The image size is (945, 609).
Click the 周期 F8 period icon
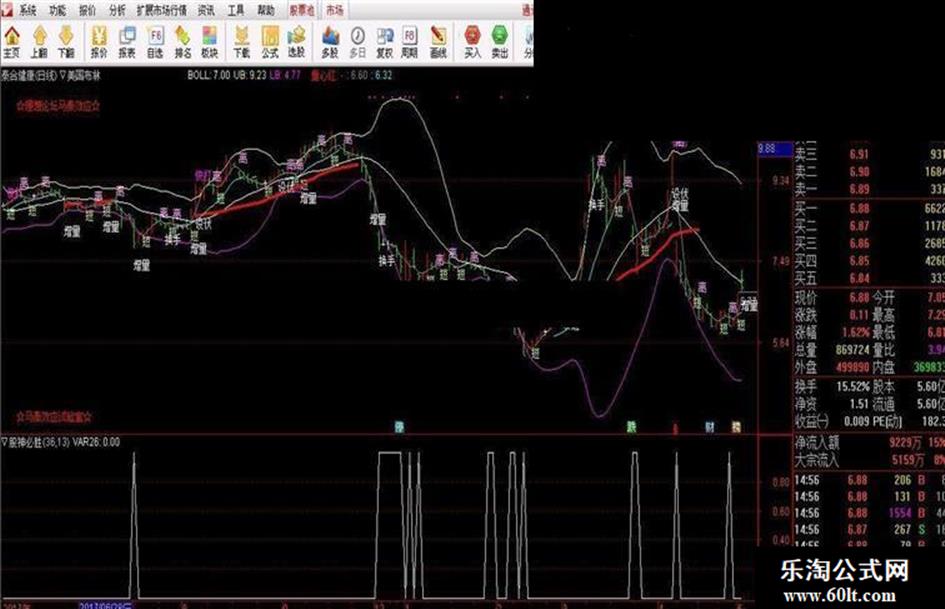point(410,42)
